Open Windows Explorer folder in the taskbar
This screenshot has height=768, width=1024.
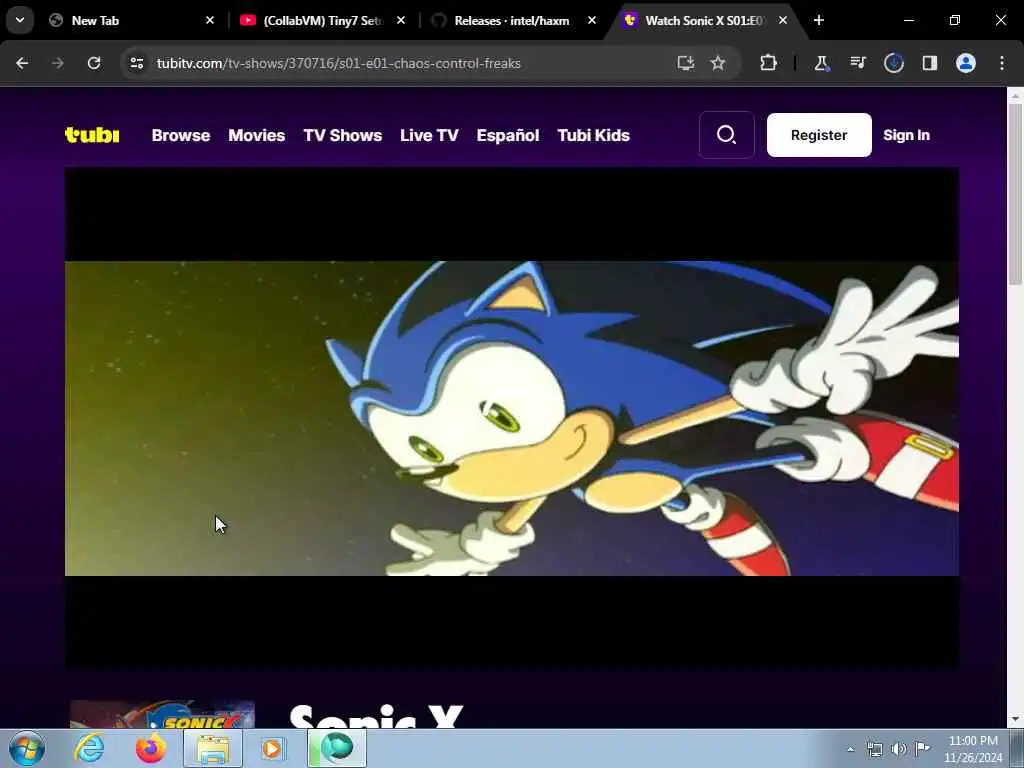[213, 748]
